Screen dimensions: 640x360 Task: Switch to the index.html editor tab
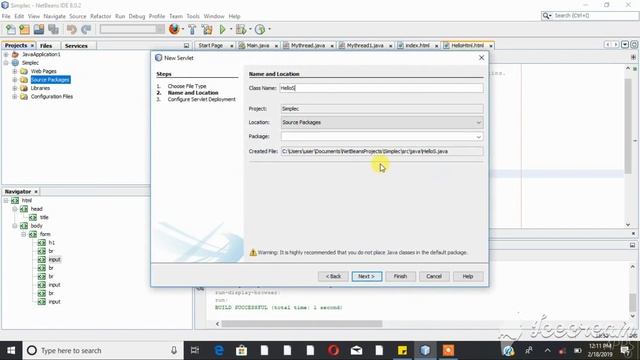click(417, 45)
